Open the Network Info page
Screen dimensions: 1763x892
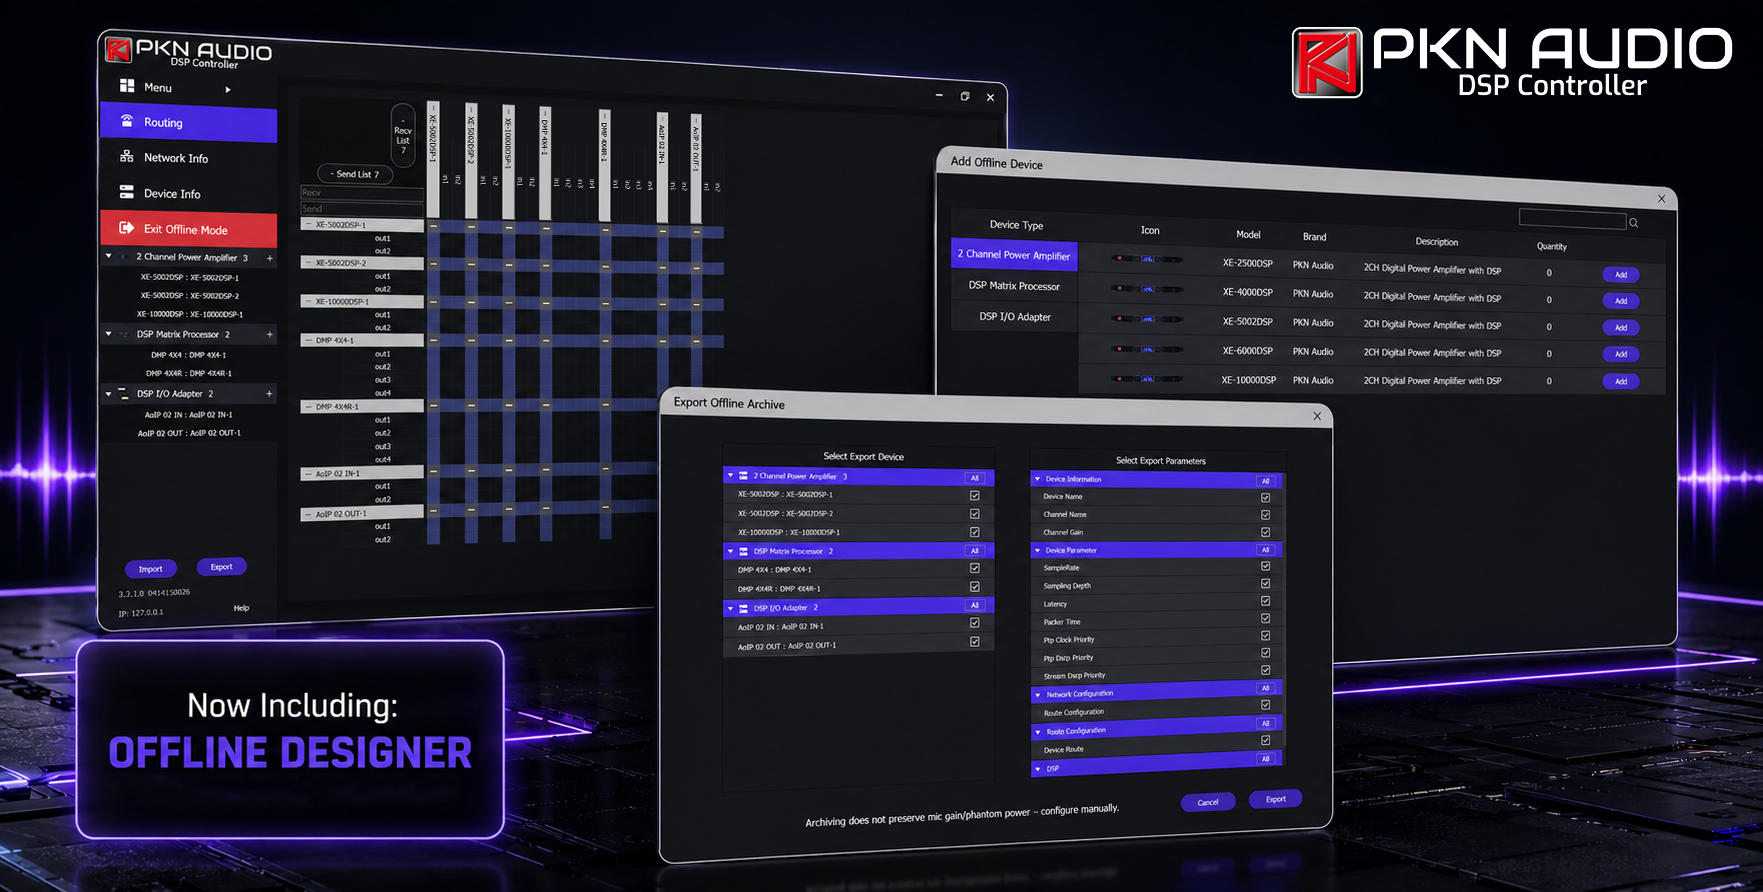coord(188,158)
